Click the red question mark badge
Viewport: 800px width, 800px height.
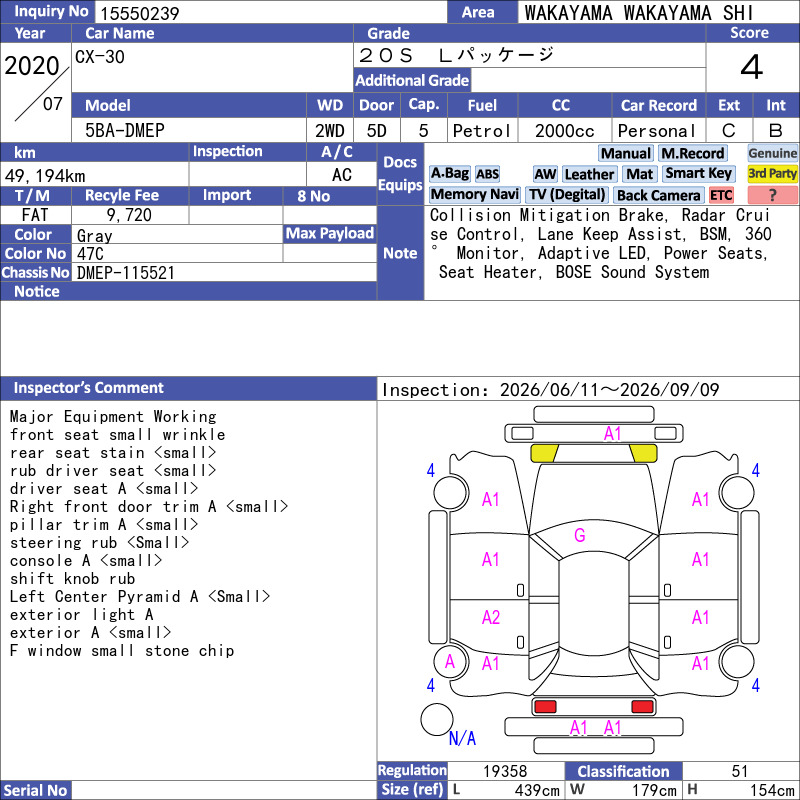(772, 195)
